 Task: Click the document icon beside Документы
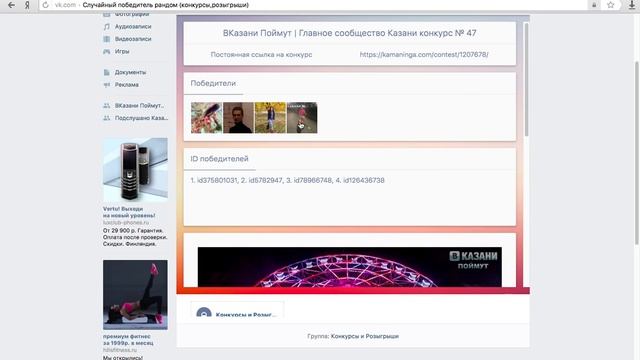(107, 72)
